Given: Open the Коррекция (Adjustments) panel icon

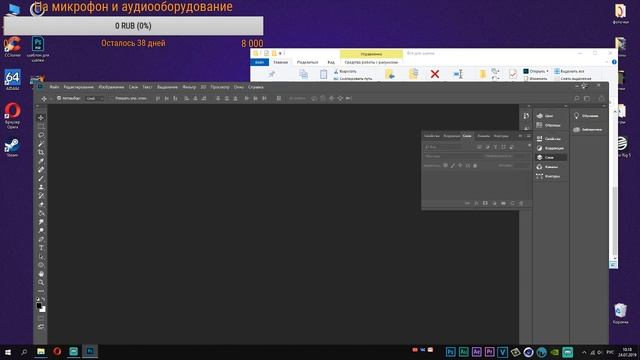Looking at the screenshot, I should (540, 148).
